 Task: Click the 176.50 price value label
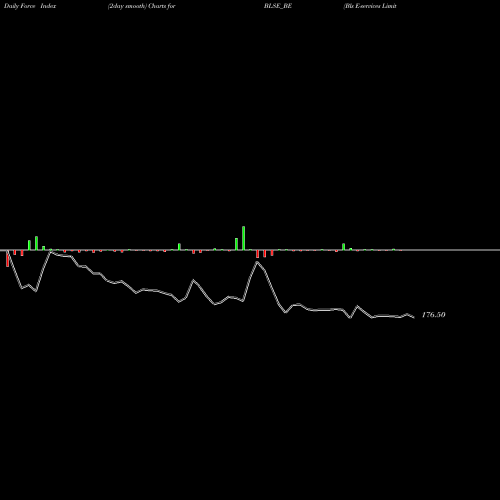point(433,315)
